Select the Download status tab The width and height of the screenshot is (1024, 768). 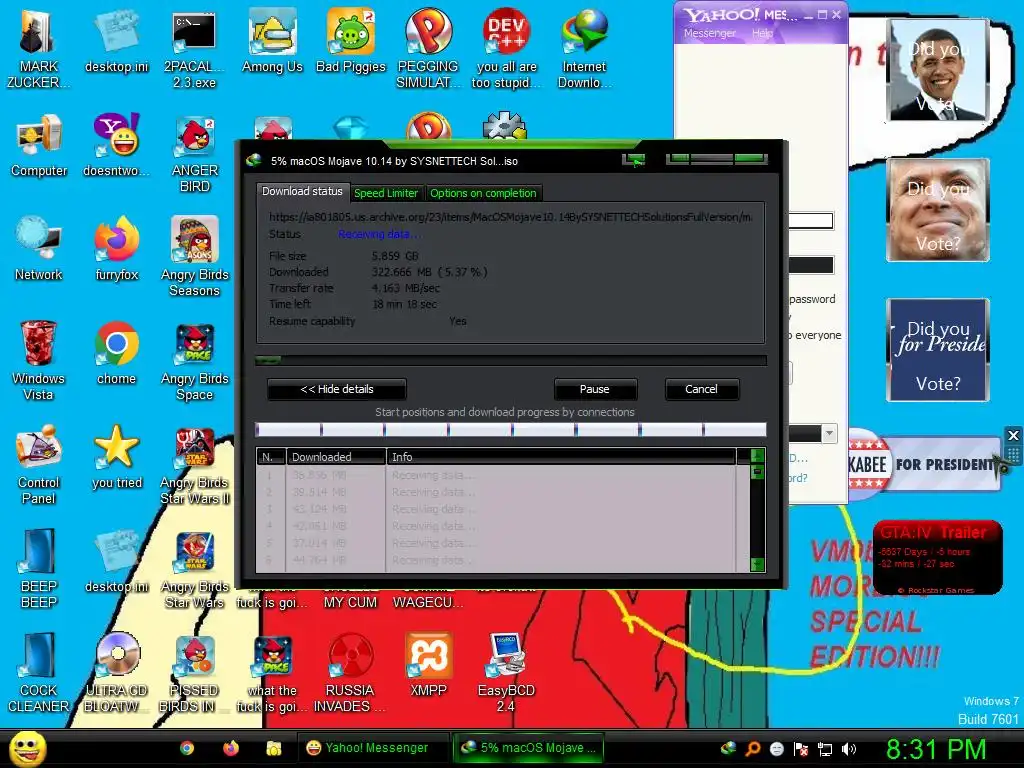coord(302,191)
